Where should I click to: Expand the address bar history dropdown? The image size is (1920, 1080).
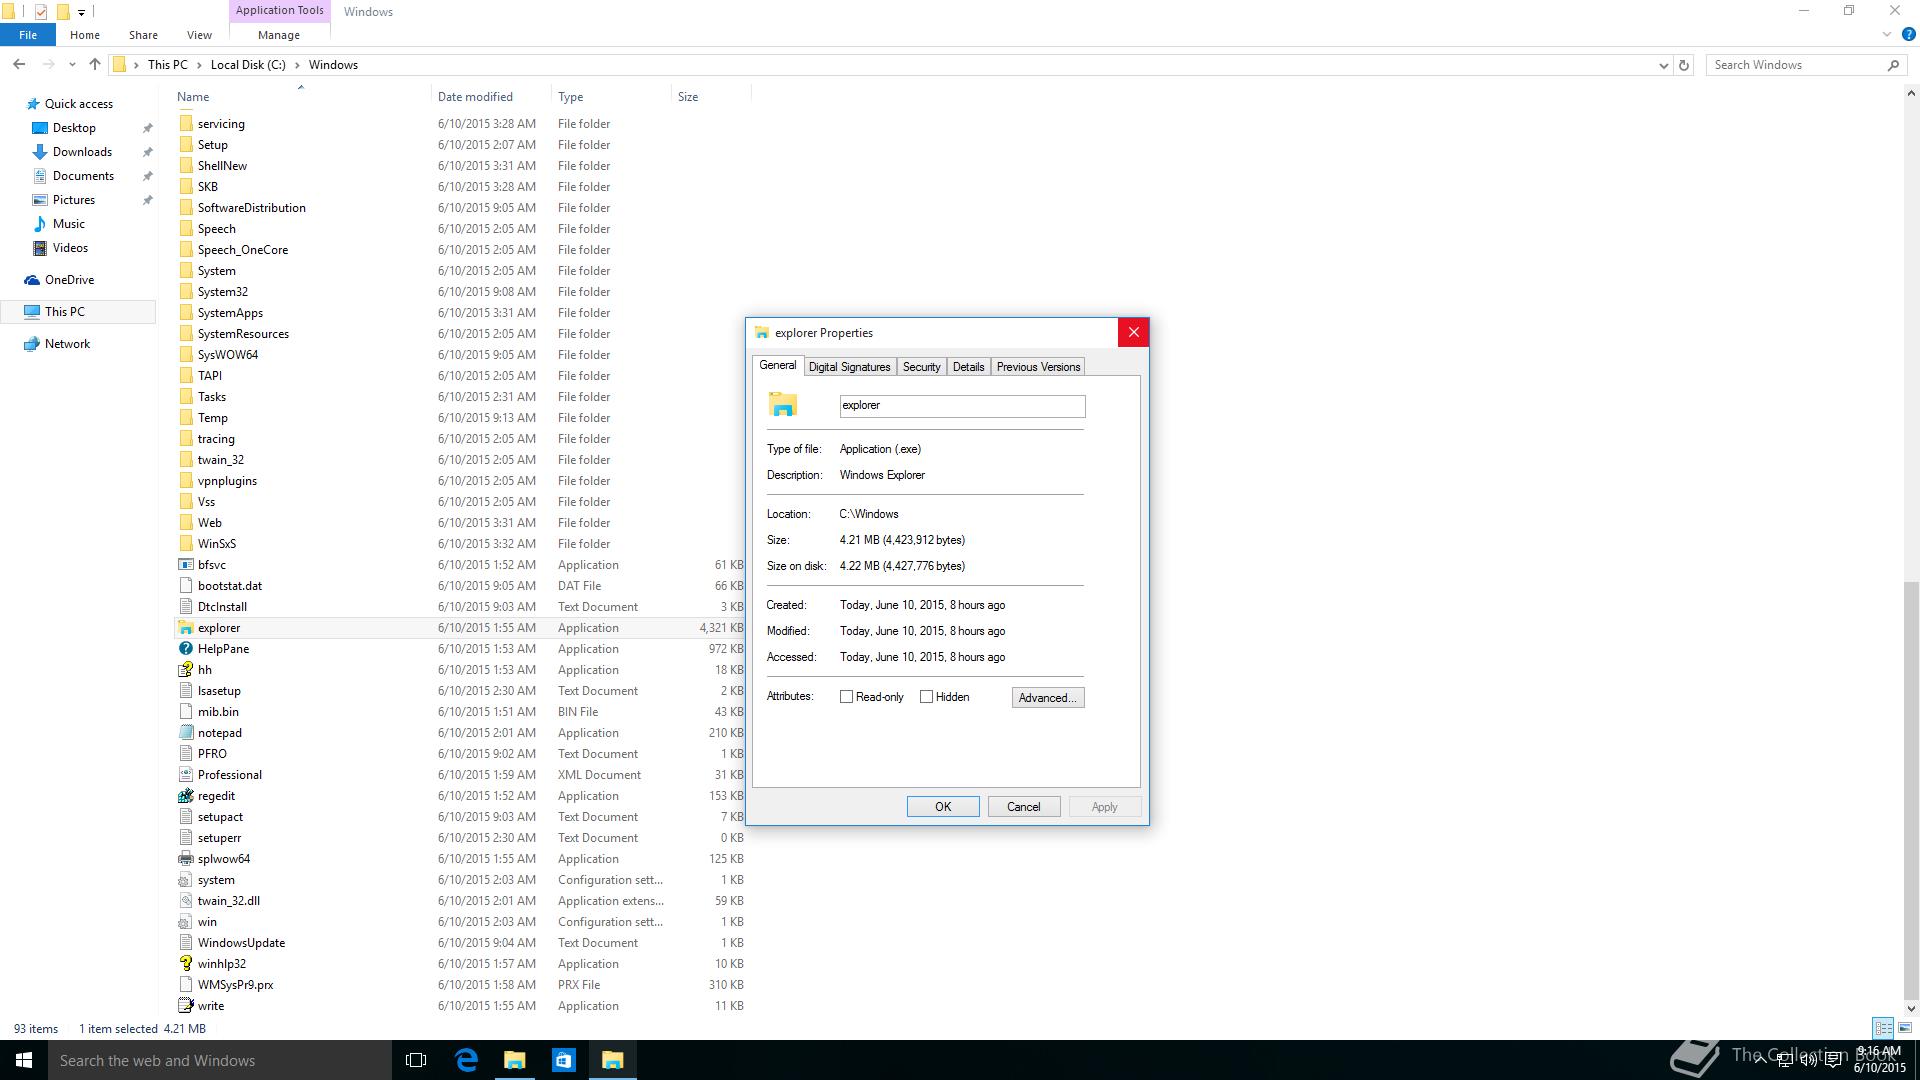[x=1664, y=65]
